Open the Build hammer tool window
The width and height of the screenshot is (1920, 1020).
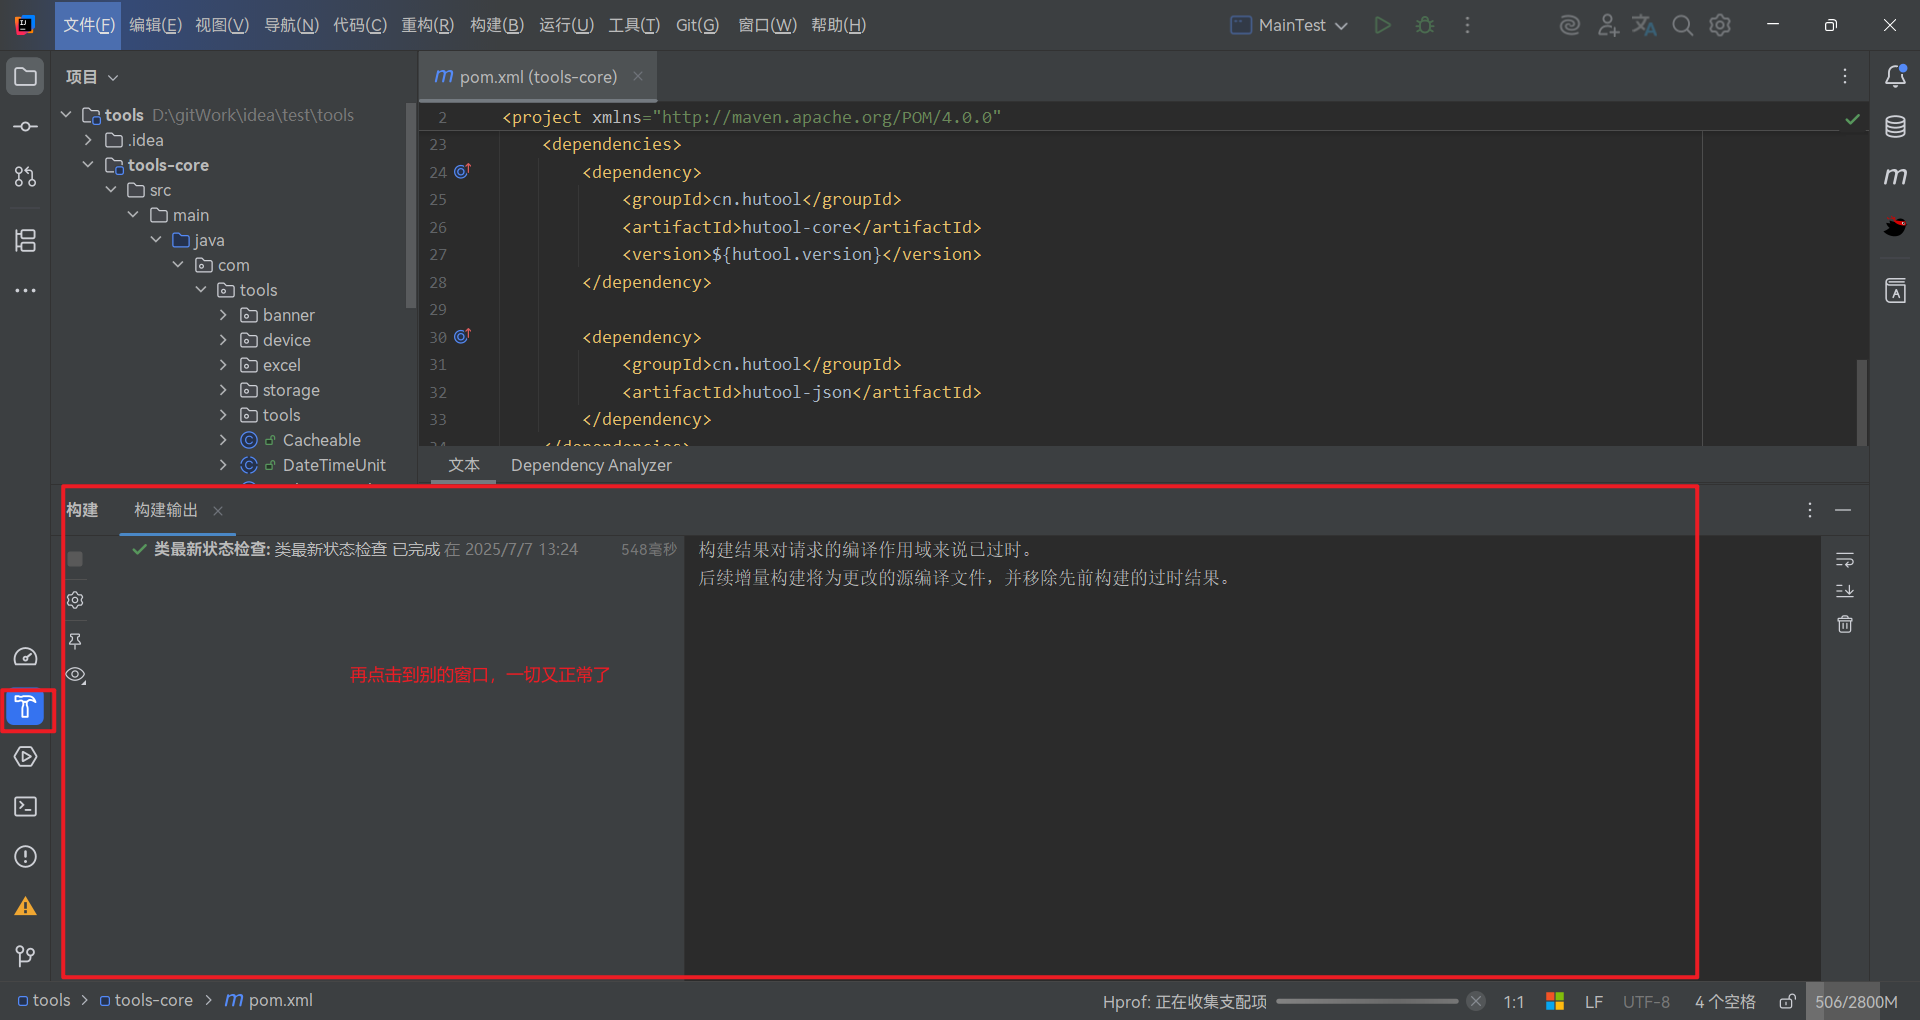point(26,708)
